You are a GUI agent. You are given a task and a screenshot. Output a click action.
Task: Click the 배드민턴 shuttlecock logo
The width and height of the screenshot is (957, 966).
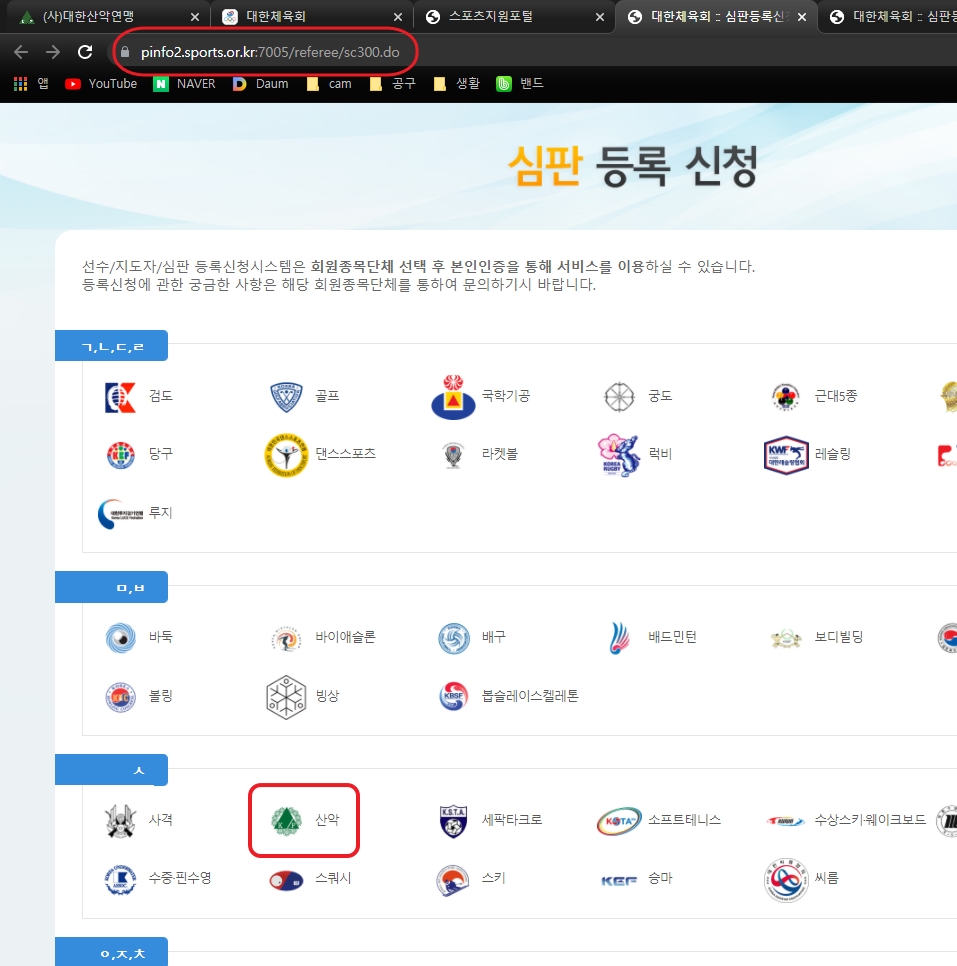tap(619, 638)
